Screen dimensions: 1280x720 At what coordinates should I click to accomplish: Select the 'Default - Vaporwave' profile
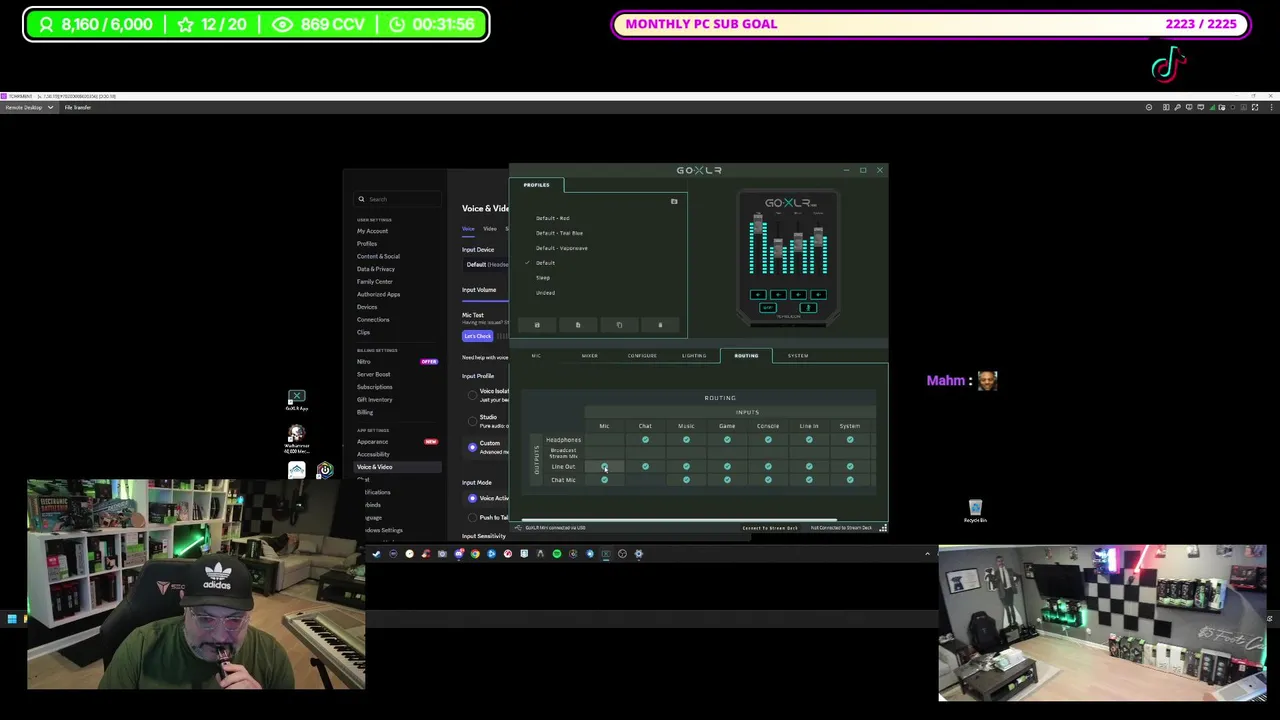[x=561, y=248]
